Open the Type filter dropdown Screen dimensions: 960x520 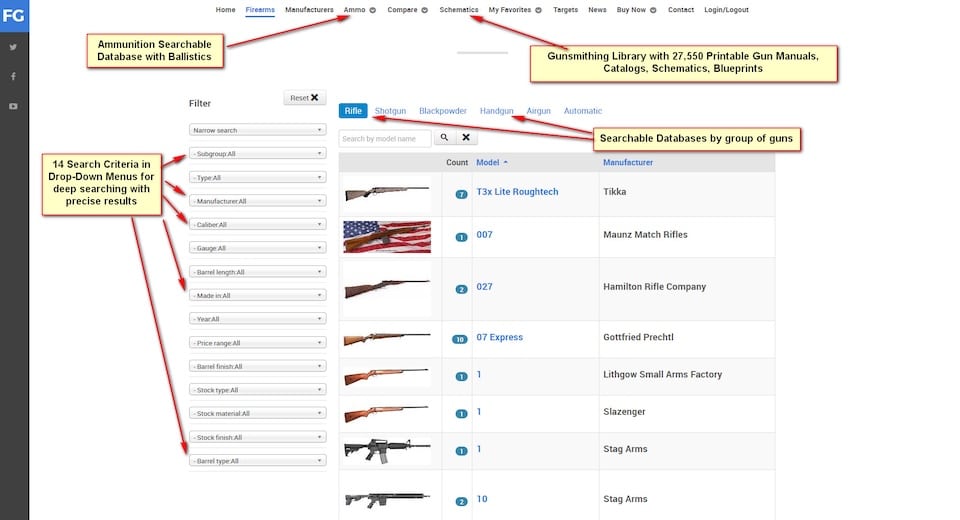pyautogui.click(x=257, y=178)
